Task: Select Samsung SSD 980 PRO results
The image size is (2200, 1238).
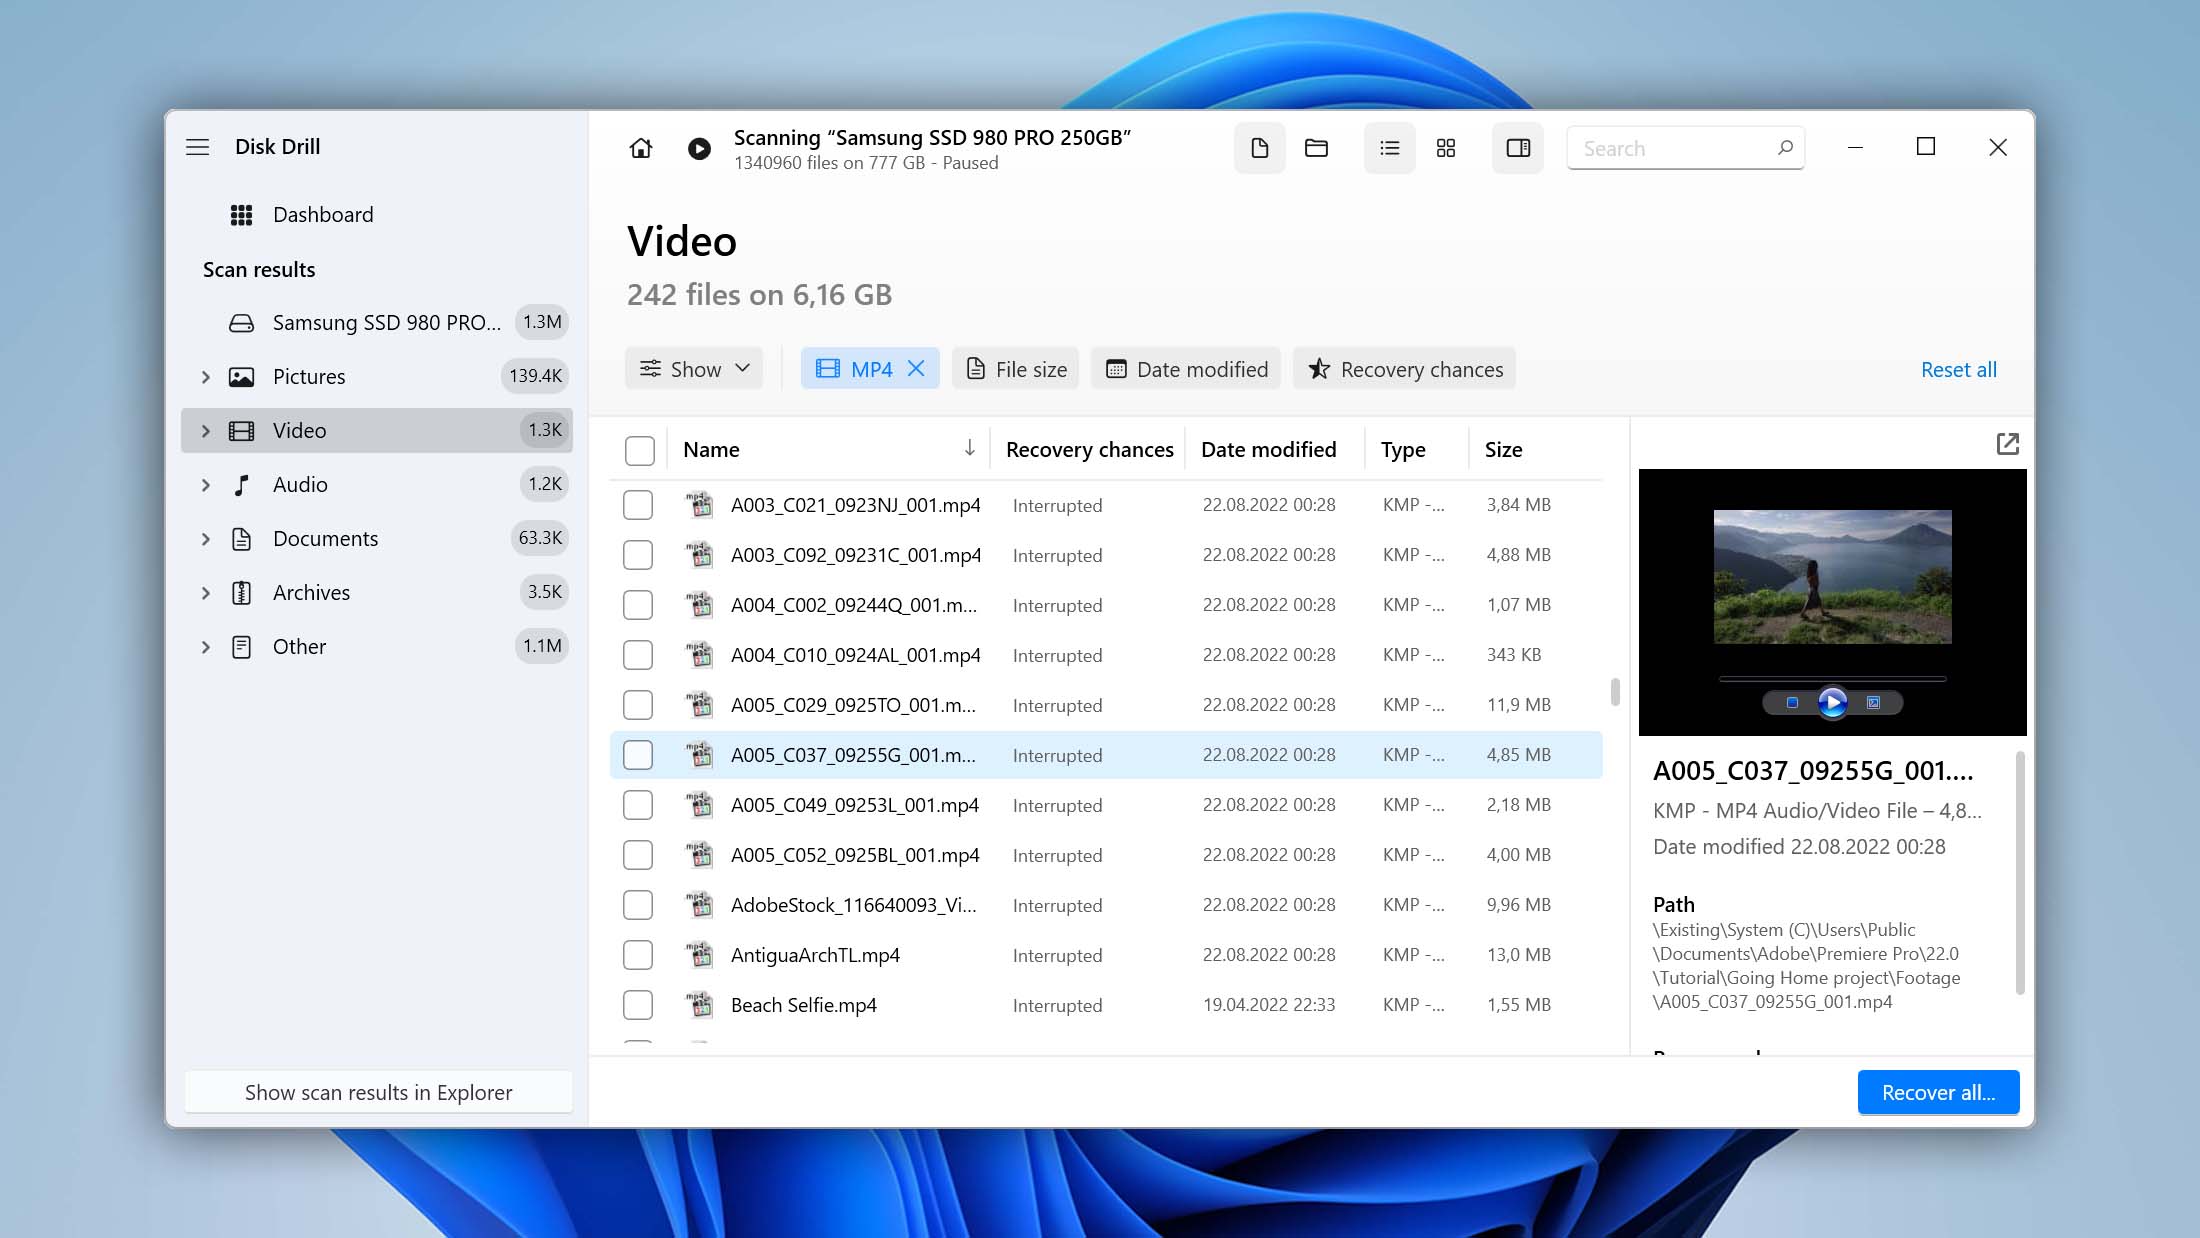Action: pos(377,323)
